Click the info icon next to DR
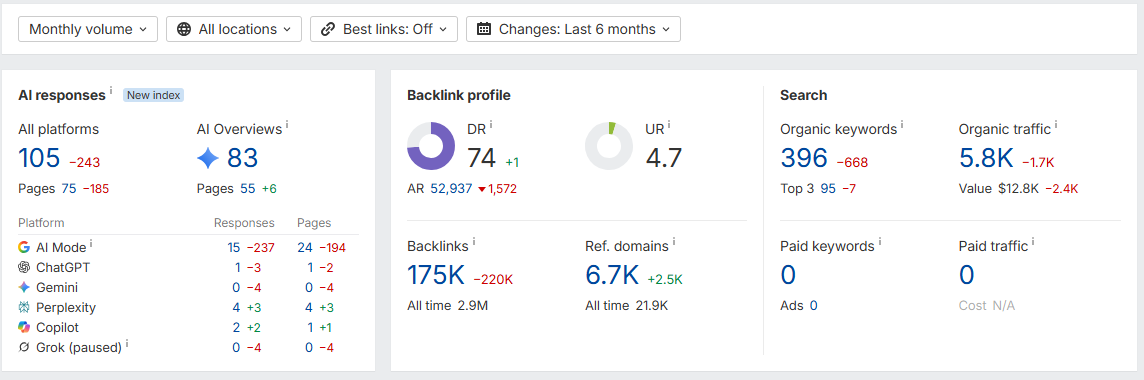Viewport: 1144px width, 380px height. pos(491,125)
